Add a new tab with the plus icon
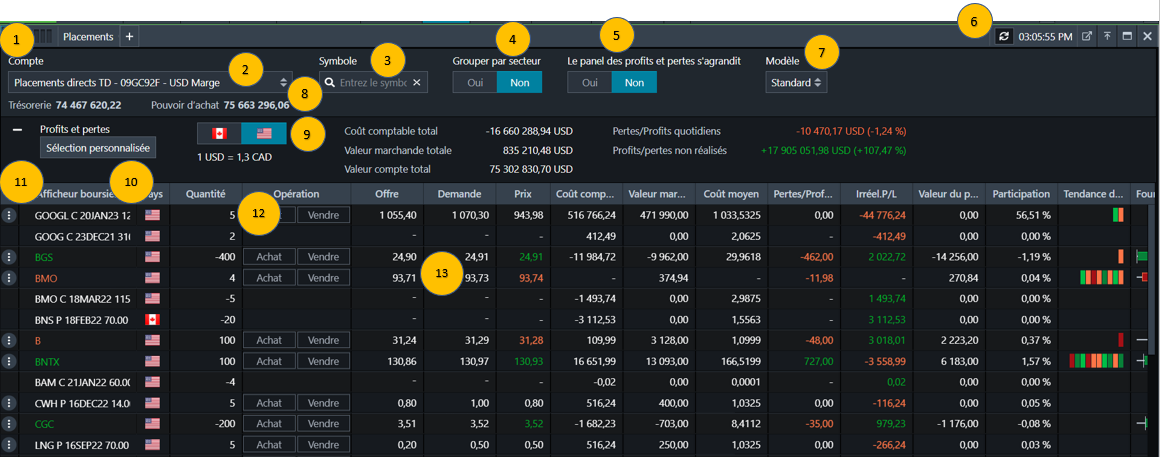This screenshot has height=457, width=1160. 129,36
